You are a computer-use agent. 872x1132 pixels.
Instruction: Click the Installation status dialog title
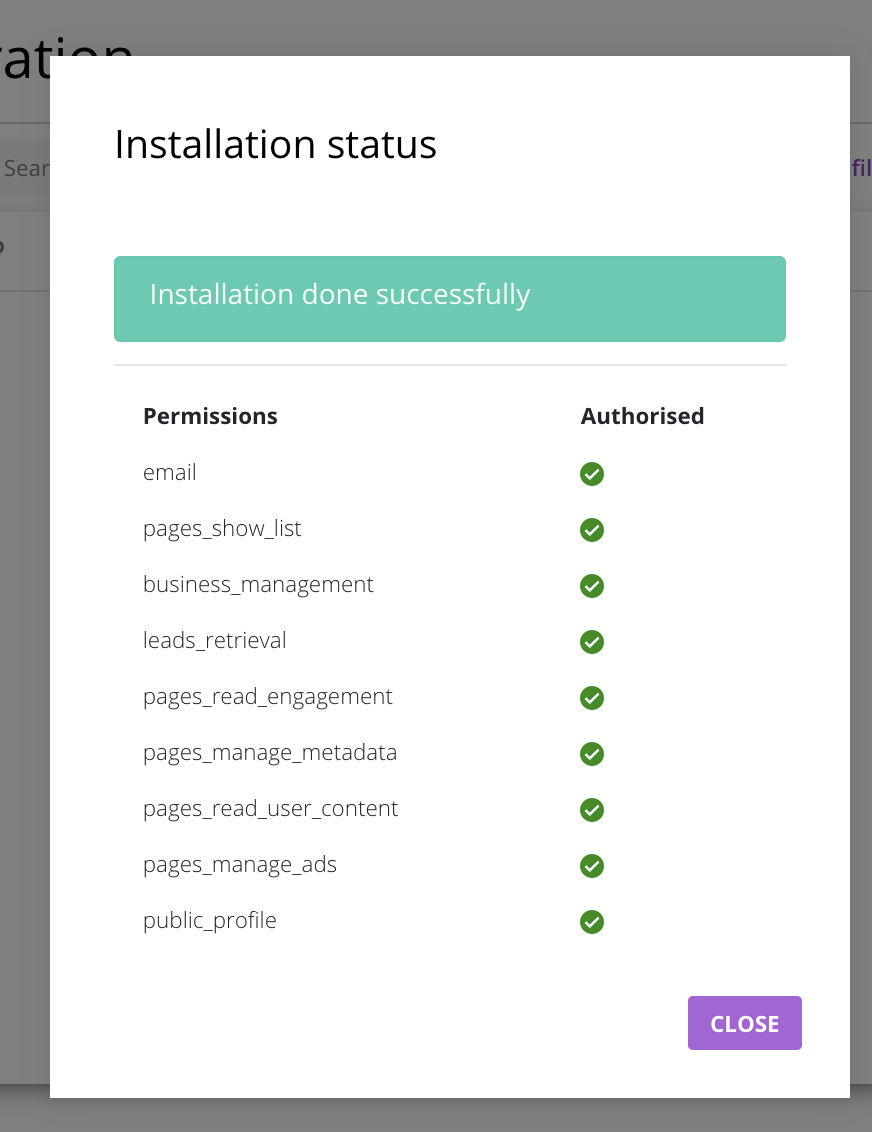275,145
